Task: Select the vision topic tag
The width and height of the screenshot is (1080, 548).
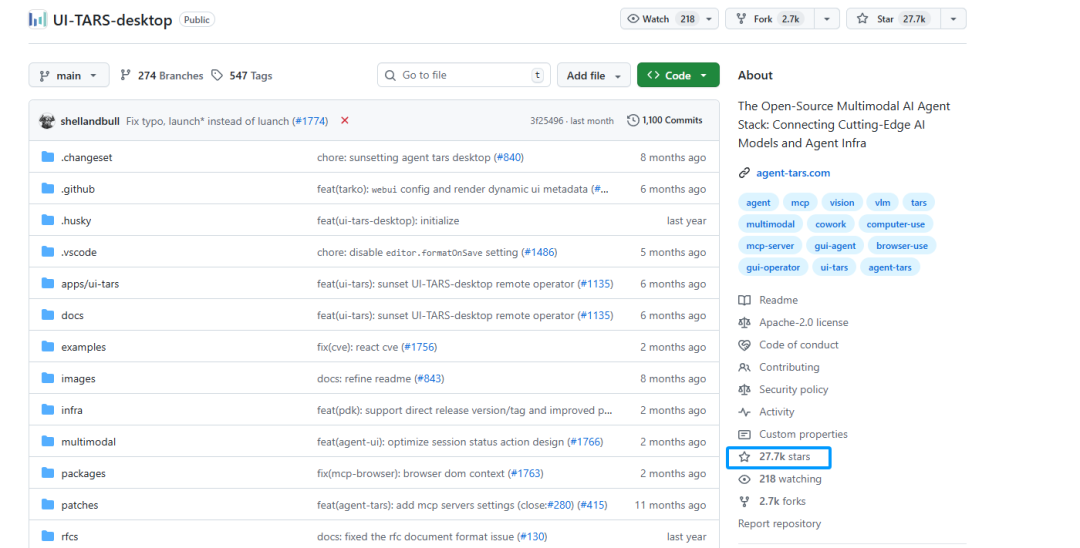Action: 842,202
